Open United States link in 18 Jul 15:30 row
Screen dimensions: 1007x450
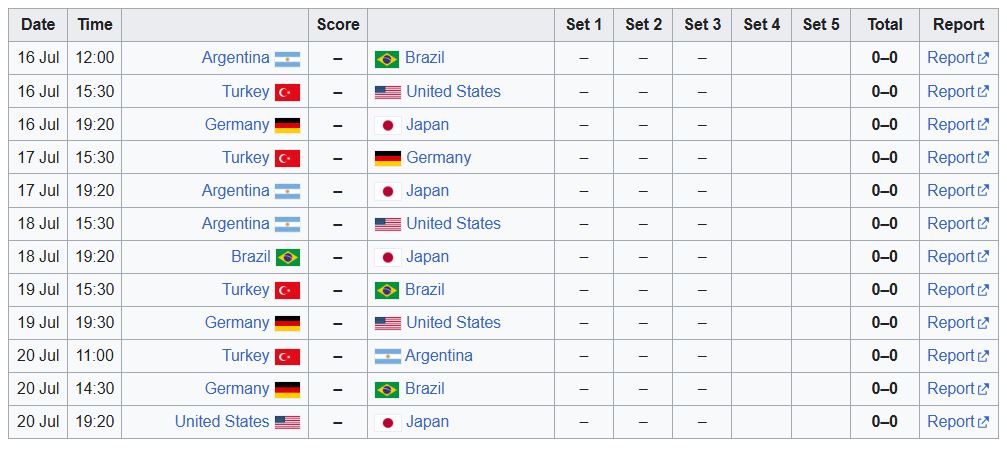pos(453,224)
